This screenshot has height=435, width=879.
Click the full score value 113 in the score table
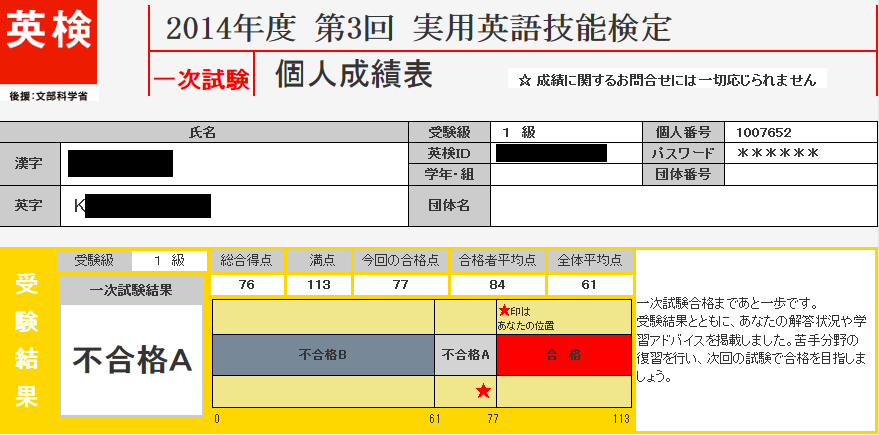318,285
